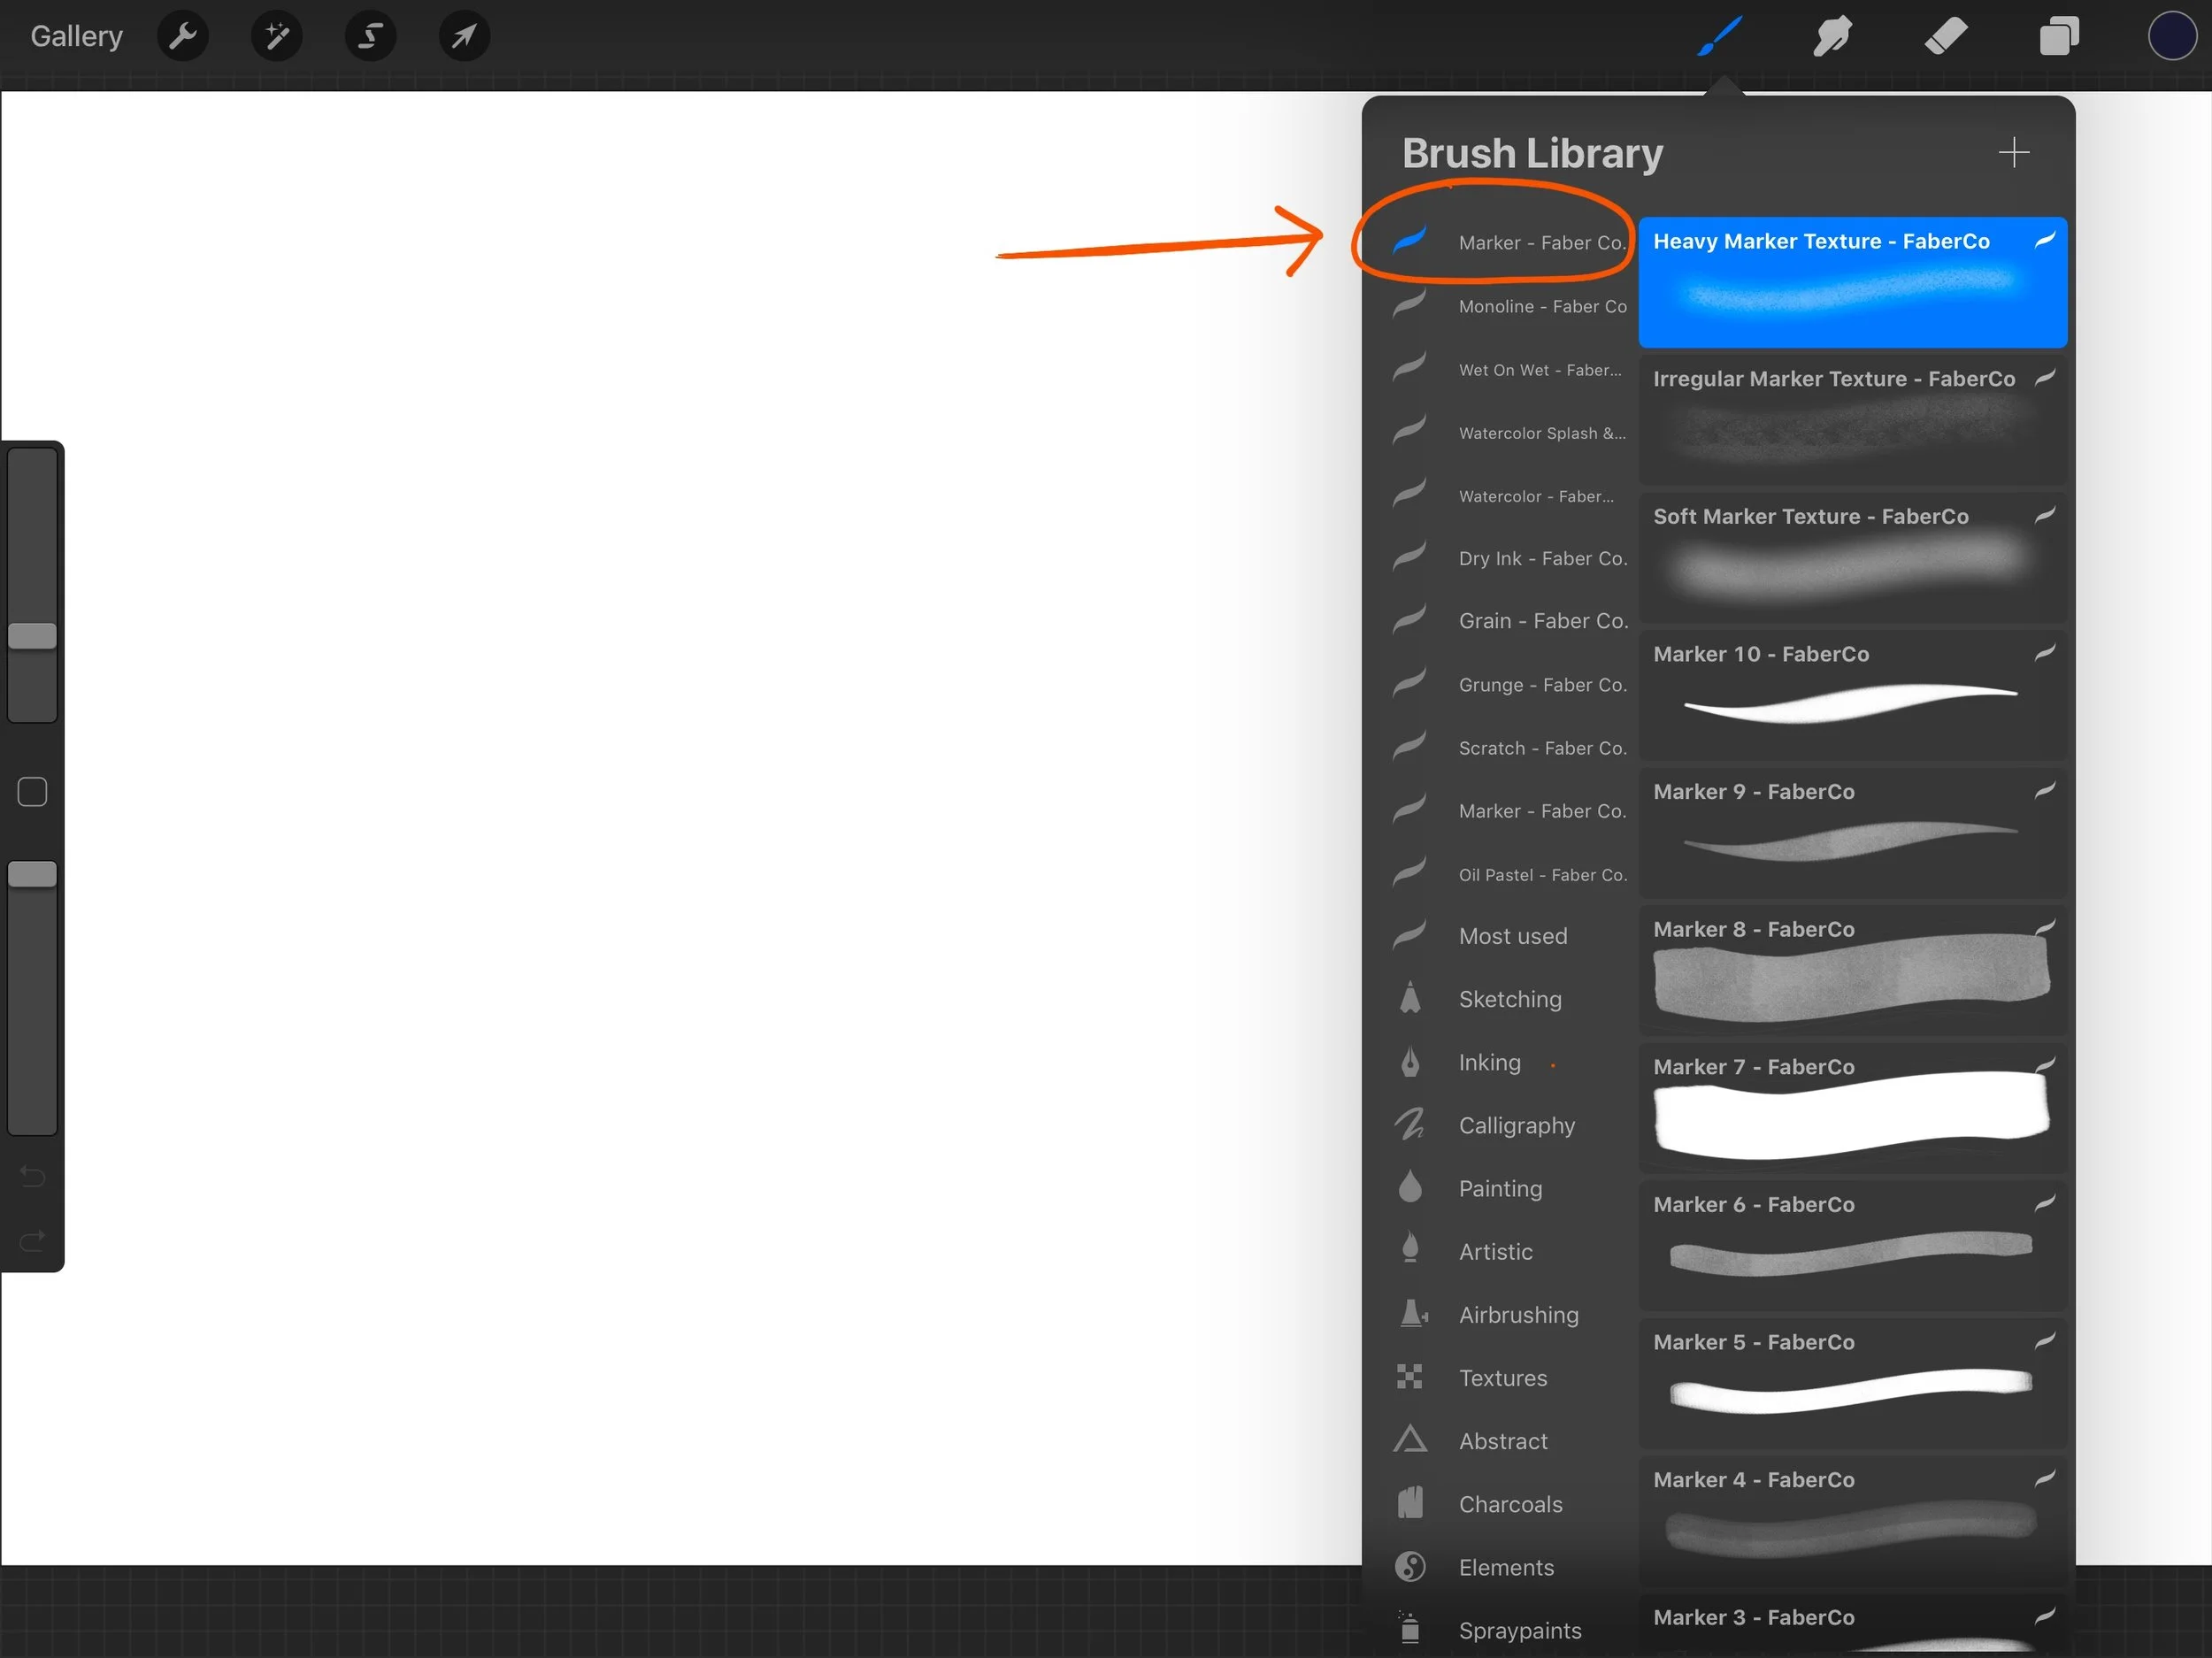Select the Airbrushing brush category
The width and height of the screenshot is (2212, 1658).
pos(1517,1315)
